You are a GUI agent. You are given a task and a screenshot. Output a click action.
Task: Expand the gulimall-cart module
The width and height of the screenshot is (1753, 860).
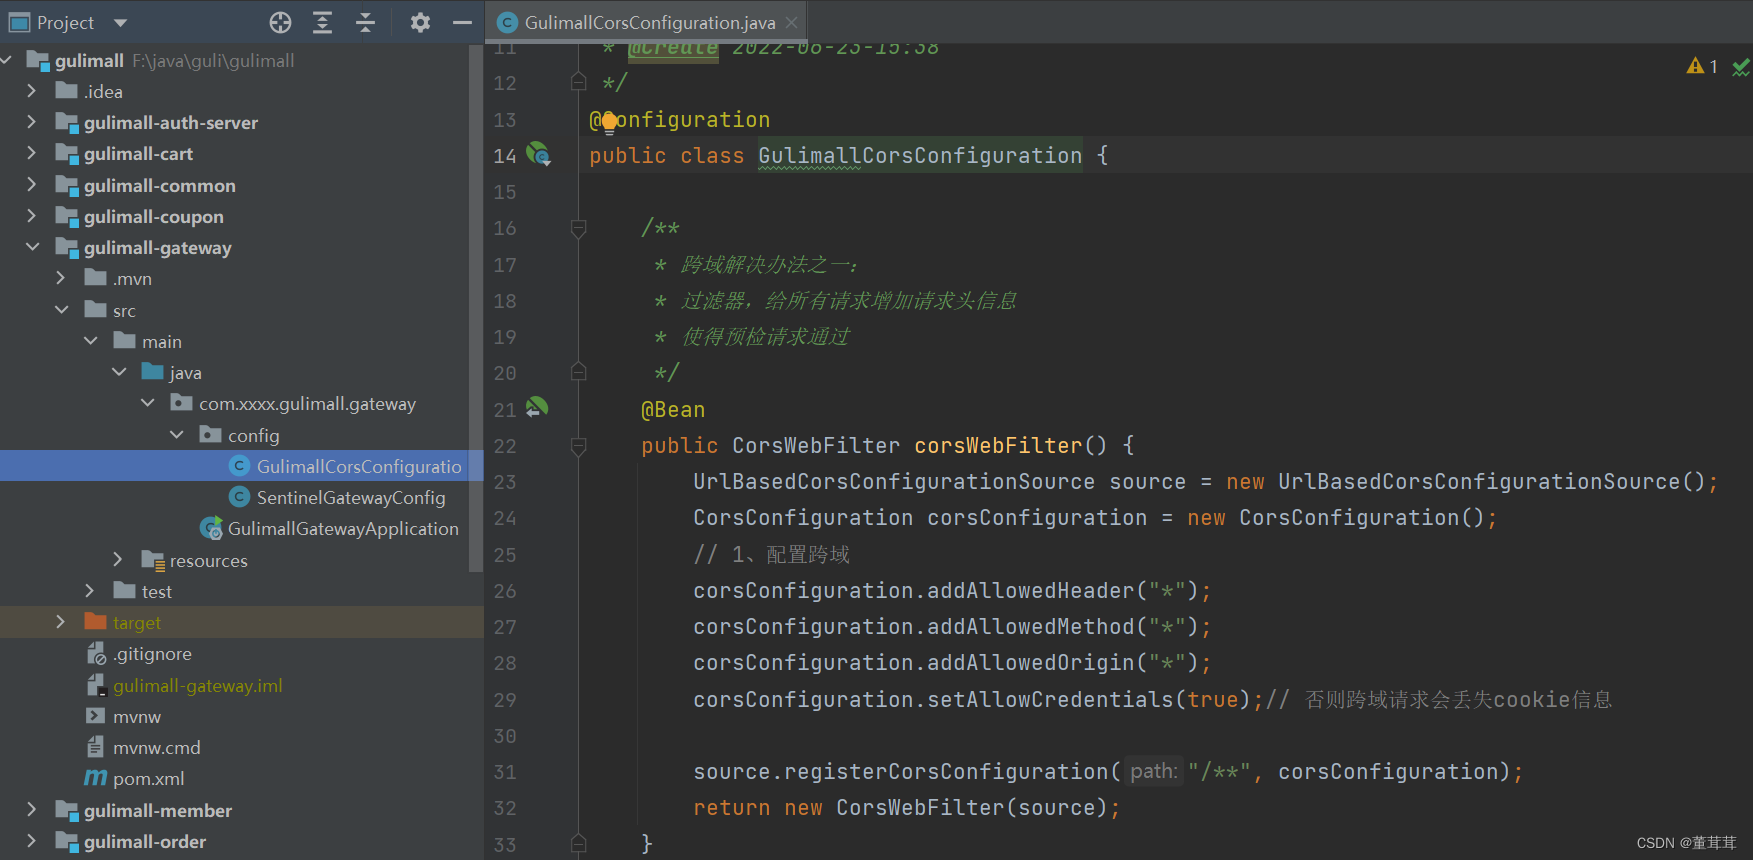click(31, 153)
